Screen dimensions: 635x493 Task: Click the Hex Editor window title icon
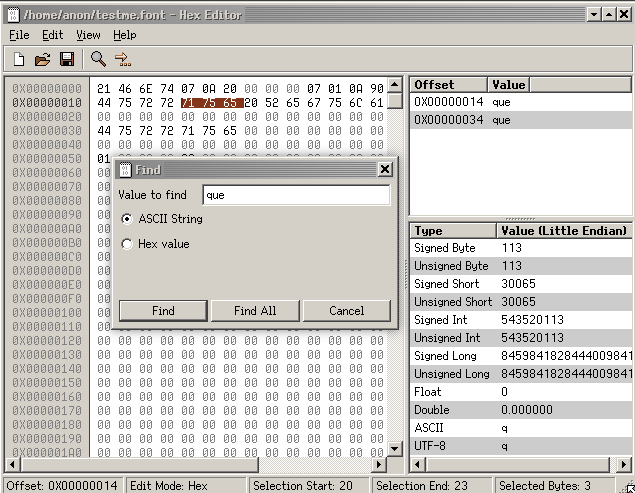click(x=11, y=15)
